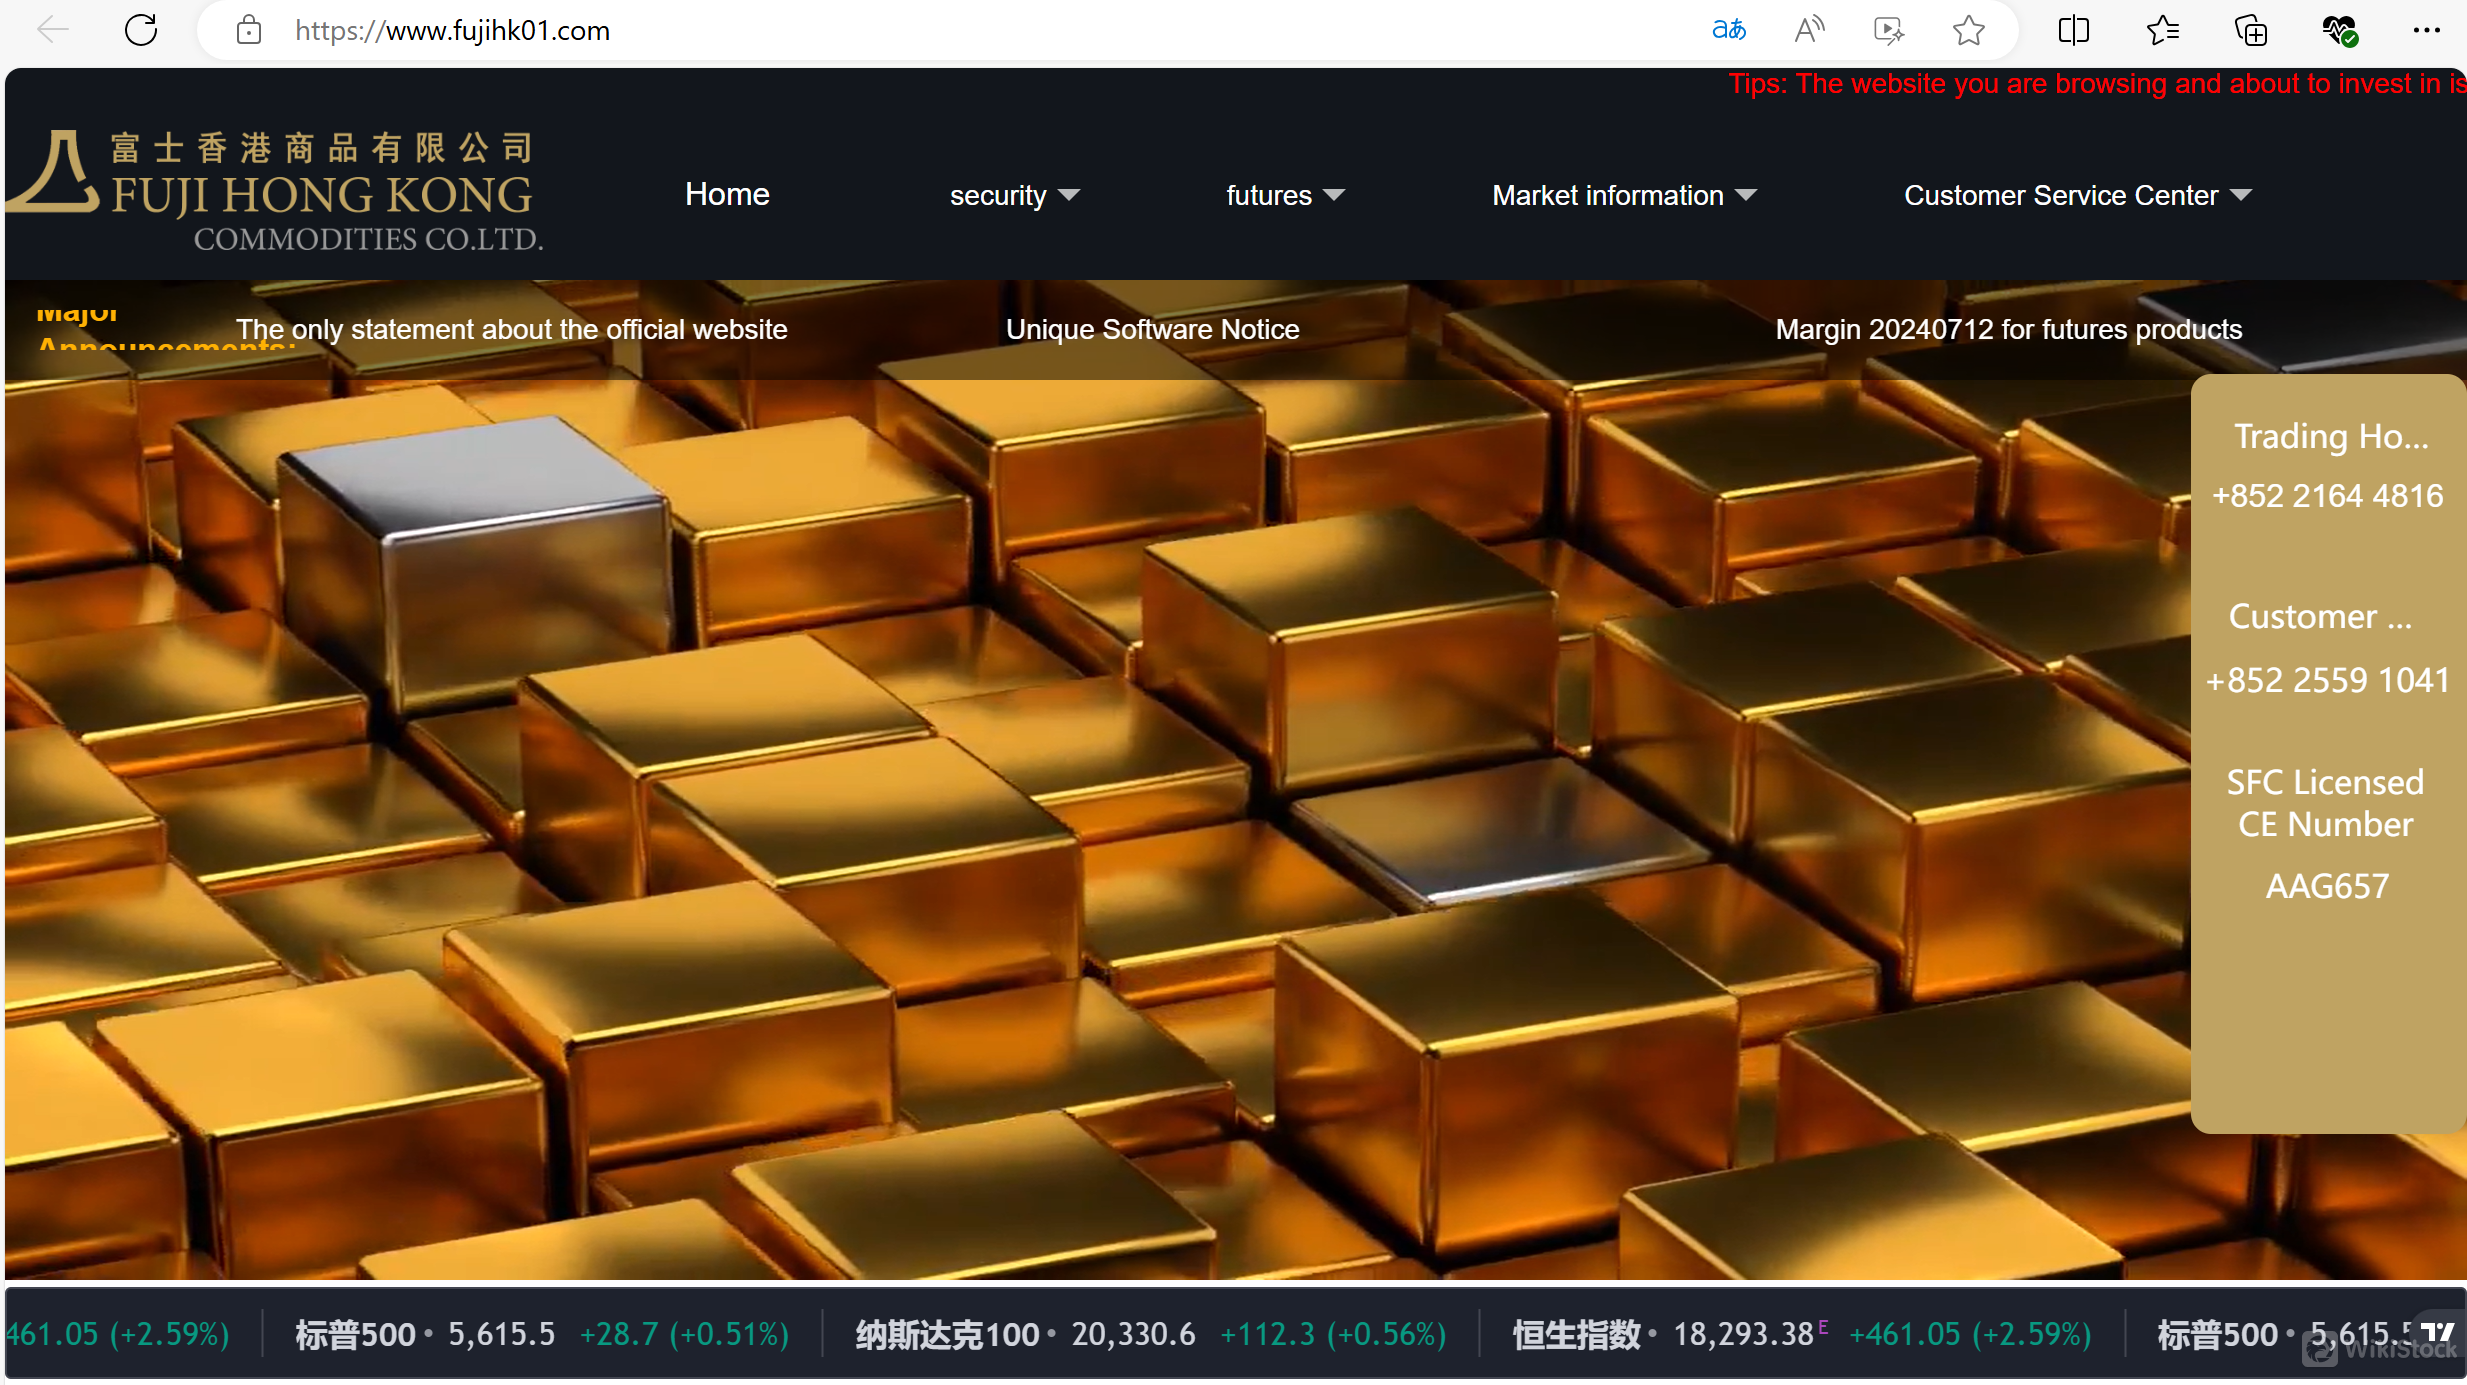
Task: Open the Customer Service Center menu
Action: [x=2077, y=195]
